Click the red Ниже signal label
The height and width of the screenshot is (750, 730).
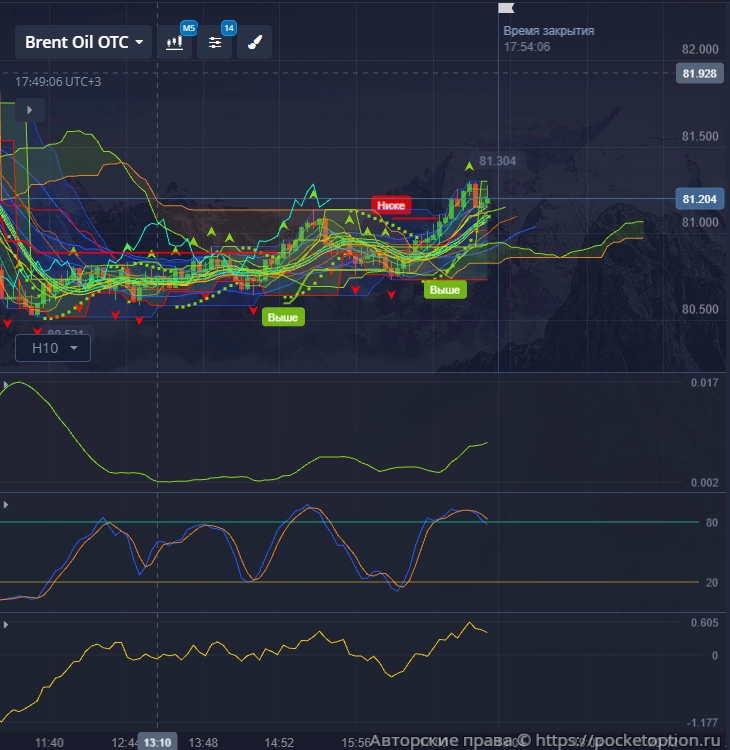pyautogui.click(x=391, y=205)
